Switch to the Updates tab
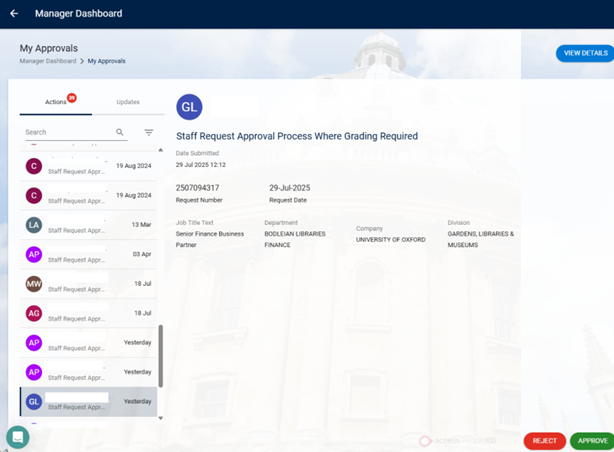This screenshot has width=614, height=452. point(128,102)
